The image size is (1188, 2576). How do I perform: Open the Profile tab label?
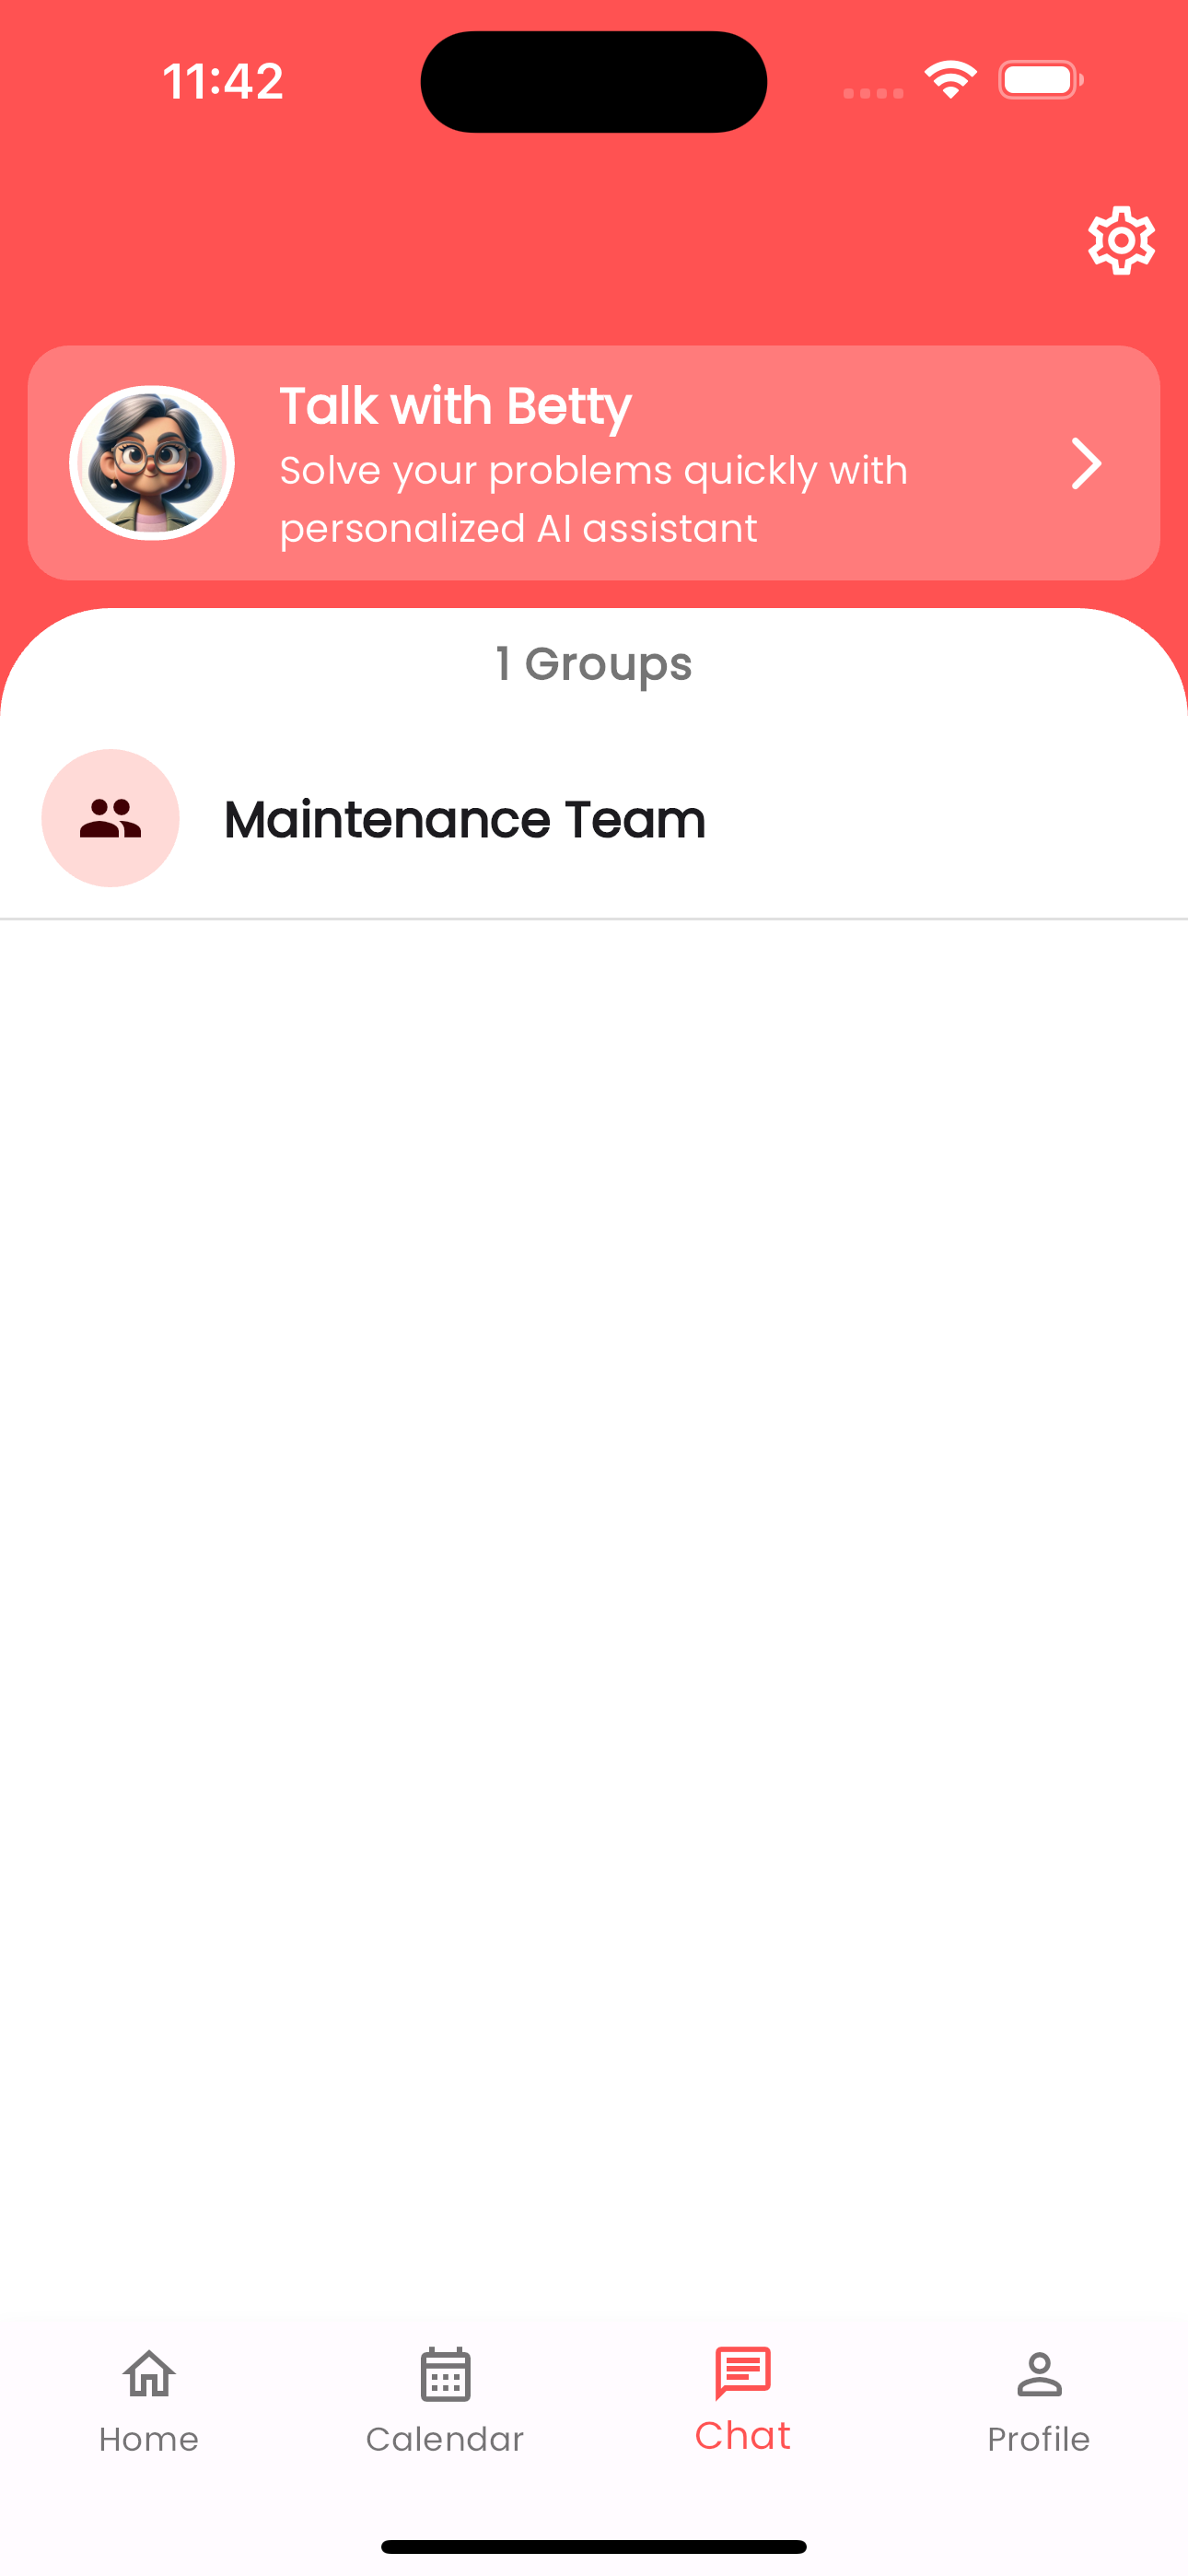click(x=1039, y=2439)
